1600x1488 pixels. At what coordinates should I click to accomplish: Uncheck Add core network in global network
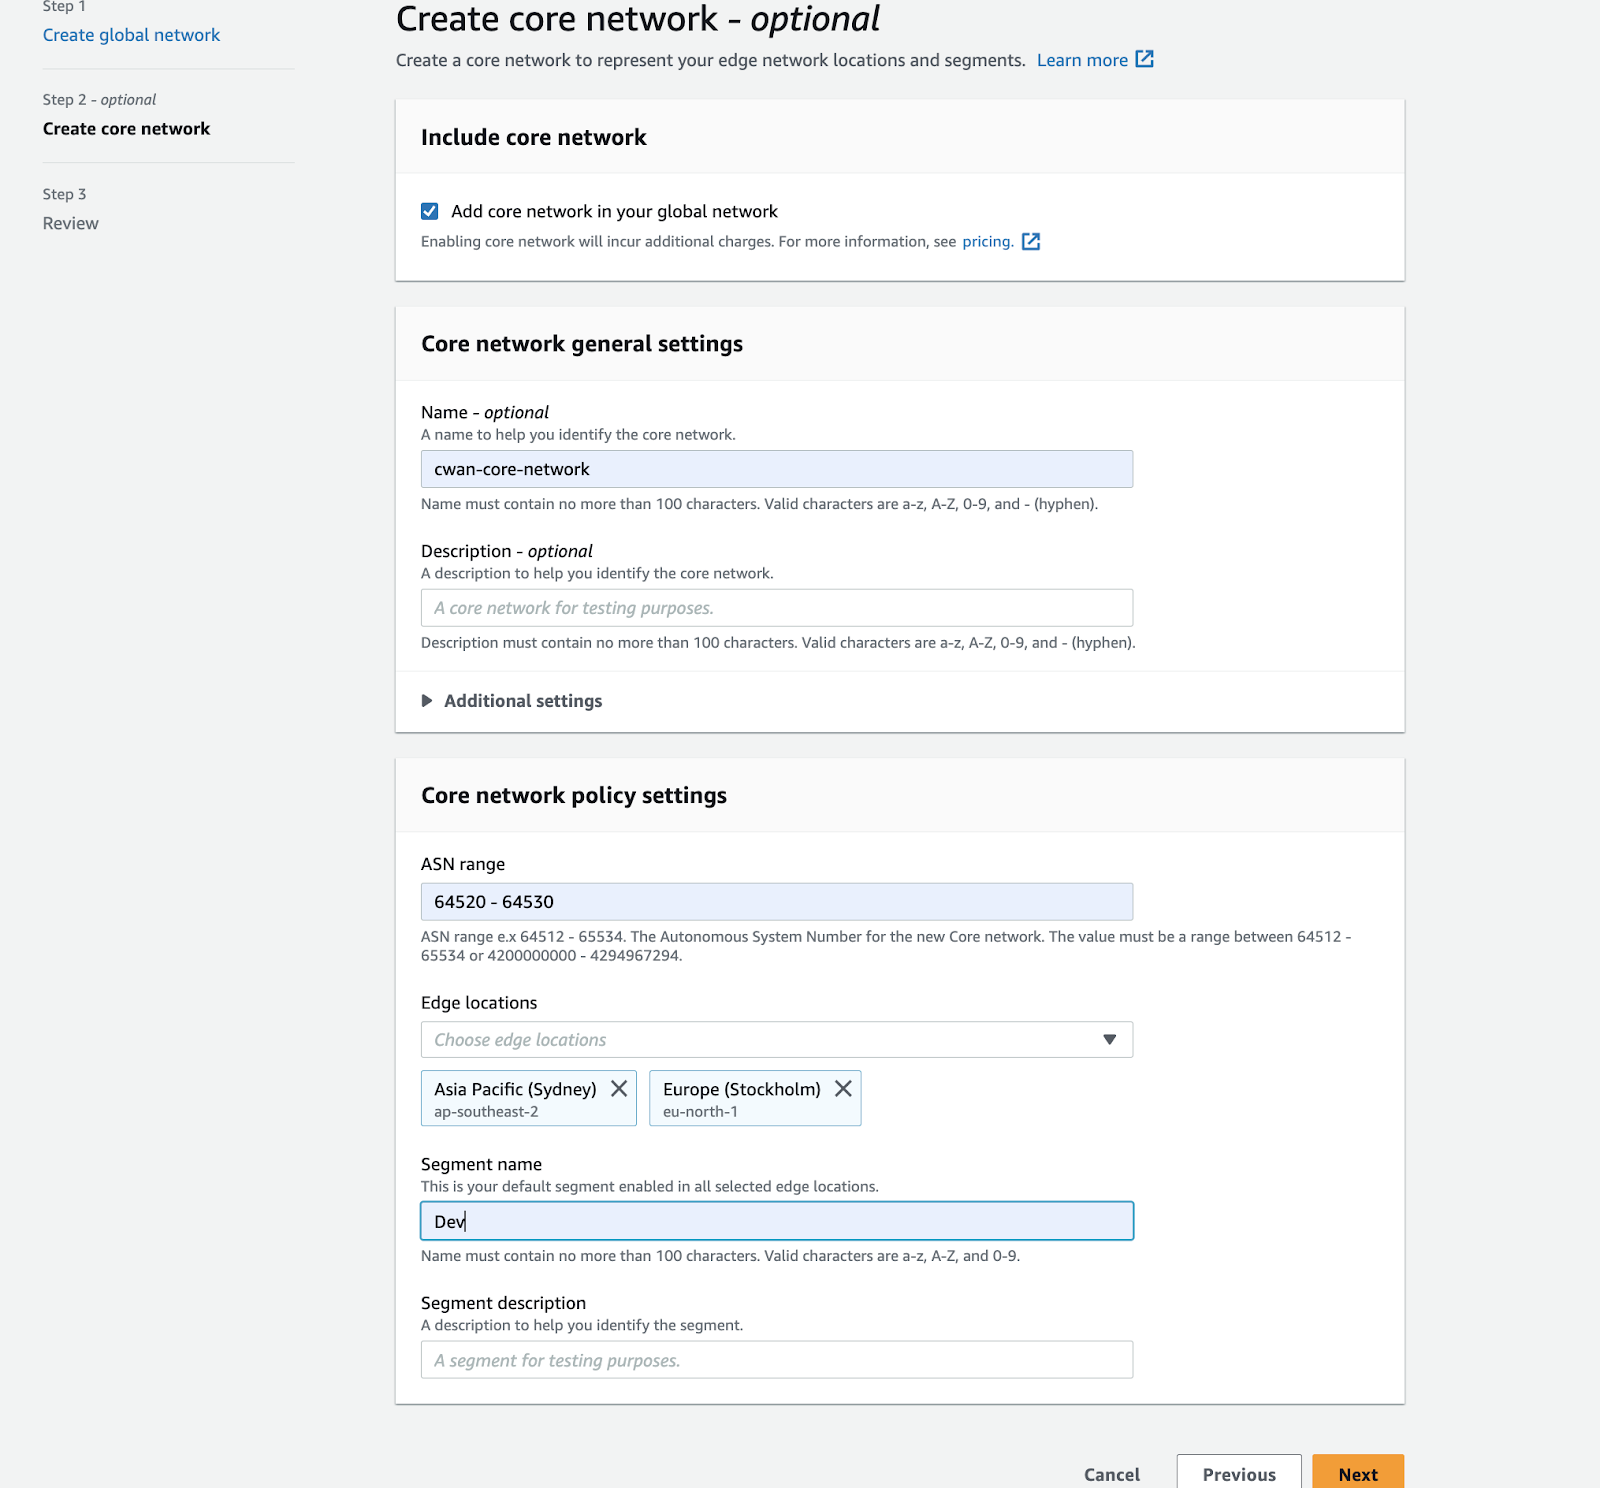tap(430, 212)
